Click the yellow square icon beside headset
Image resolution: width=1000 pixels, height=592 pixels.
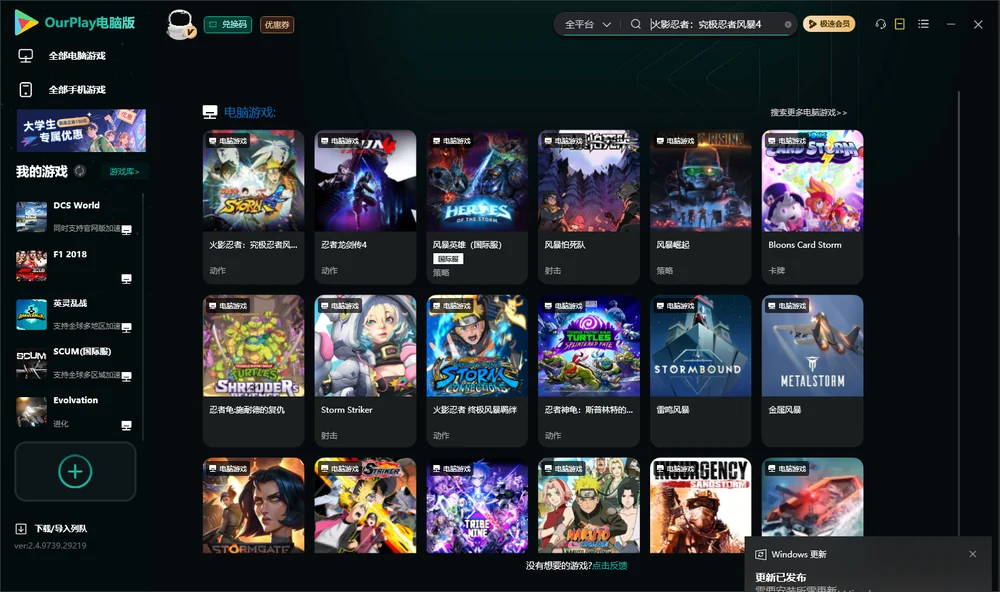click(x=900, y=24)
